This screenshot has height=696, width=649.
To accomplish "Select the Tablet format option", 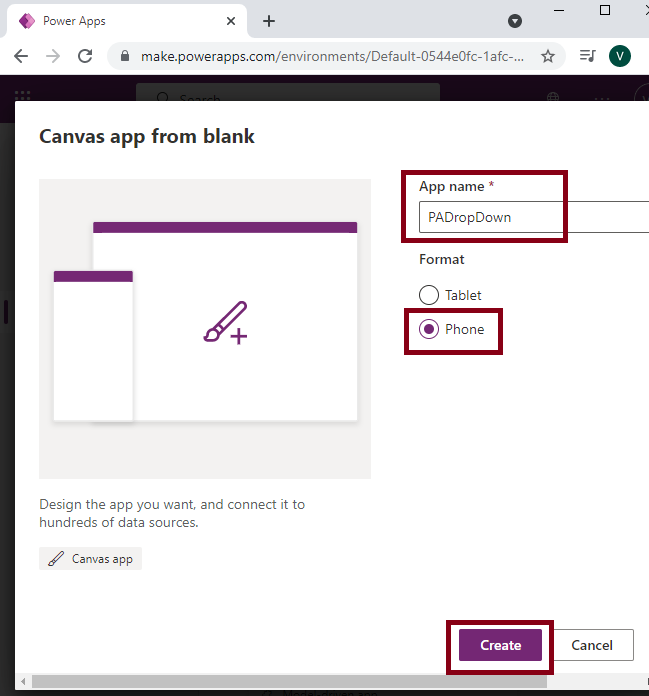I will [x=450, y=295].
